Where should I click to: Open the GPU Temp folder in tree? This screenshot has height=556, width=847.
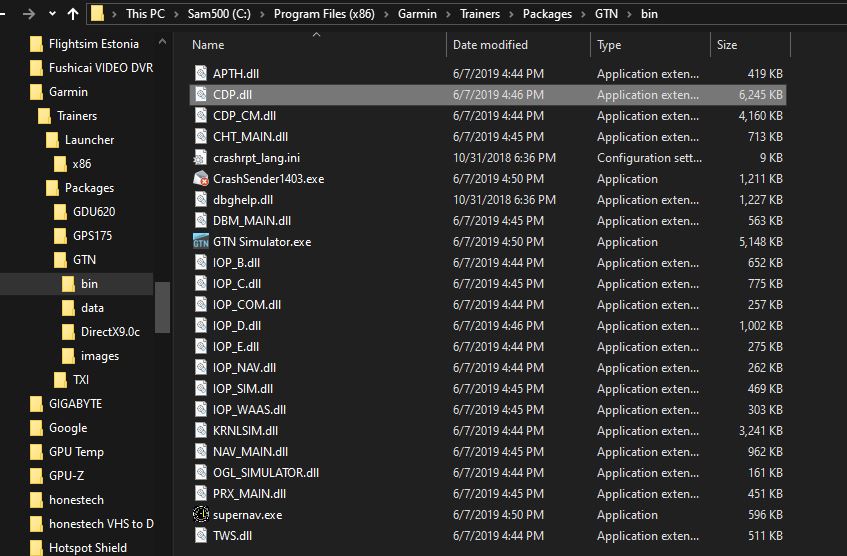pos(76,452)
